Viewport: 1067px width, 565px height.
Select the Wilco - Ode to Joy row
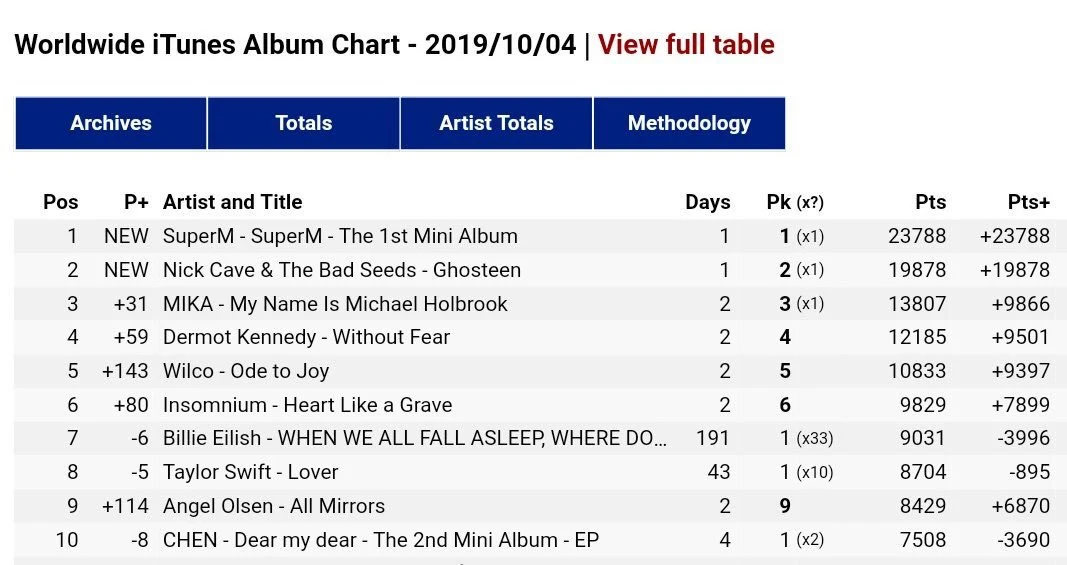pos(246,371)
